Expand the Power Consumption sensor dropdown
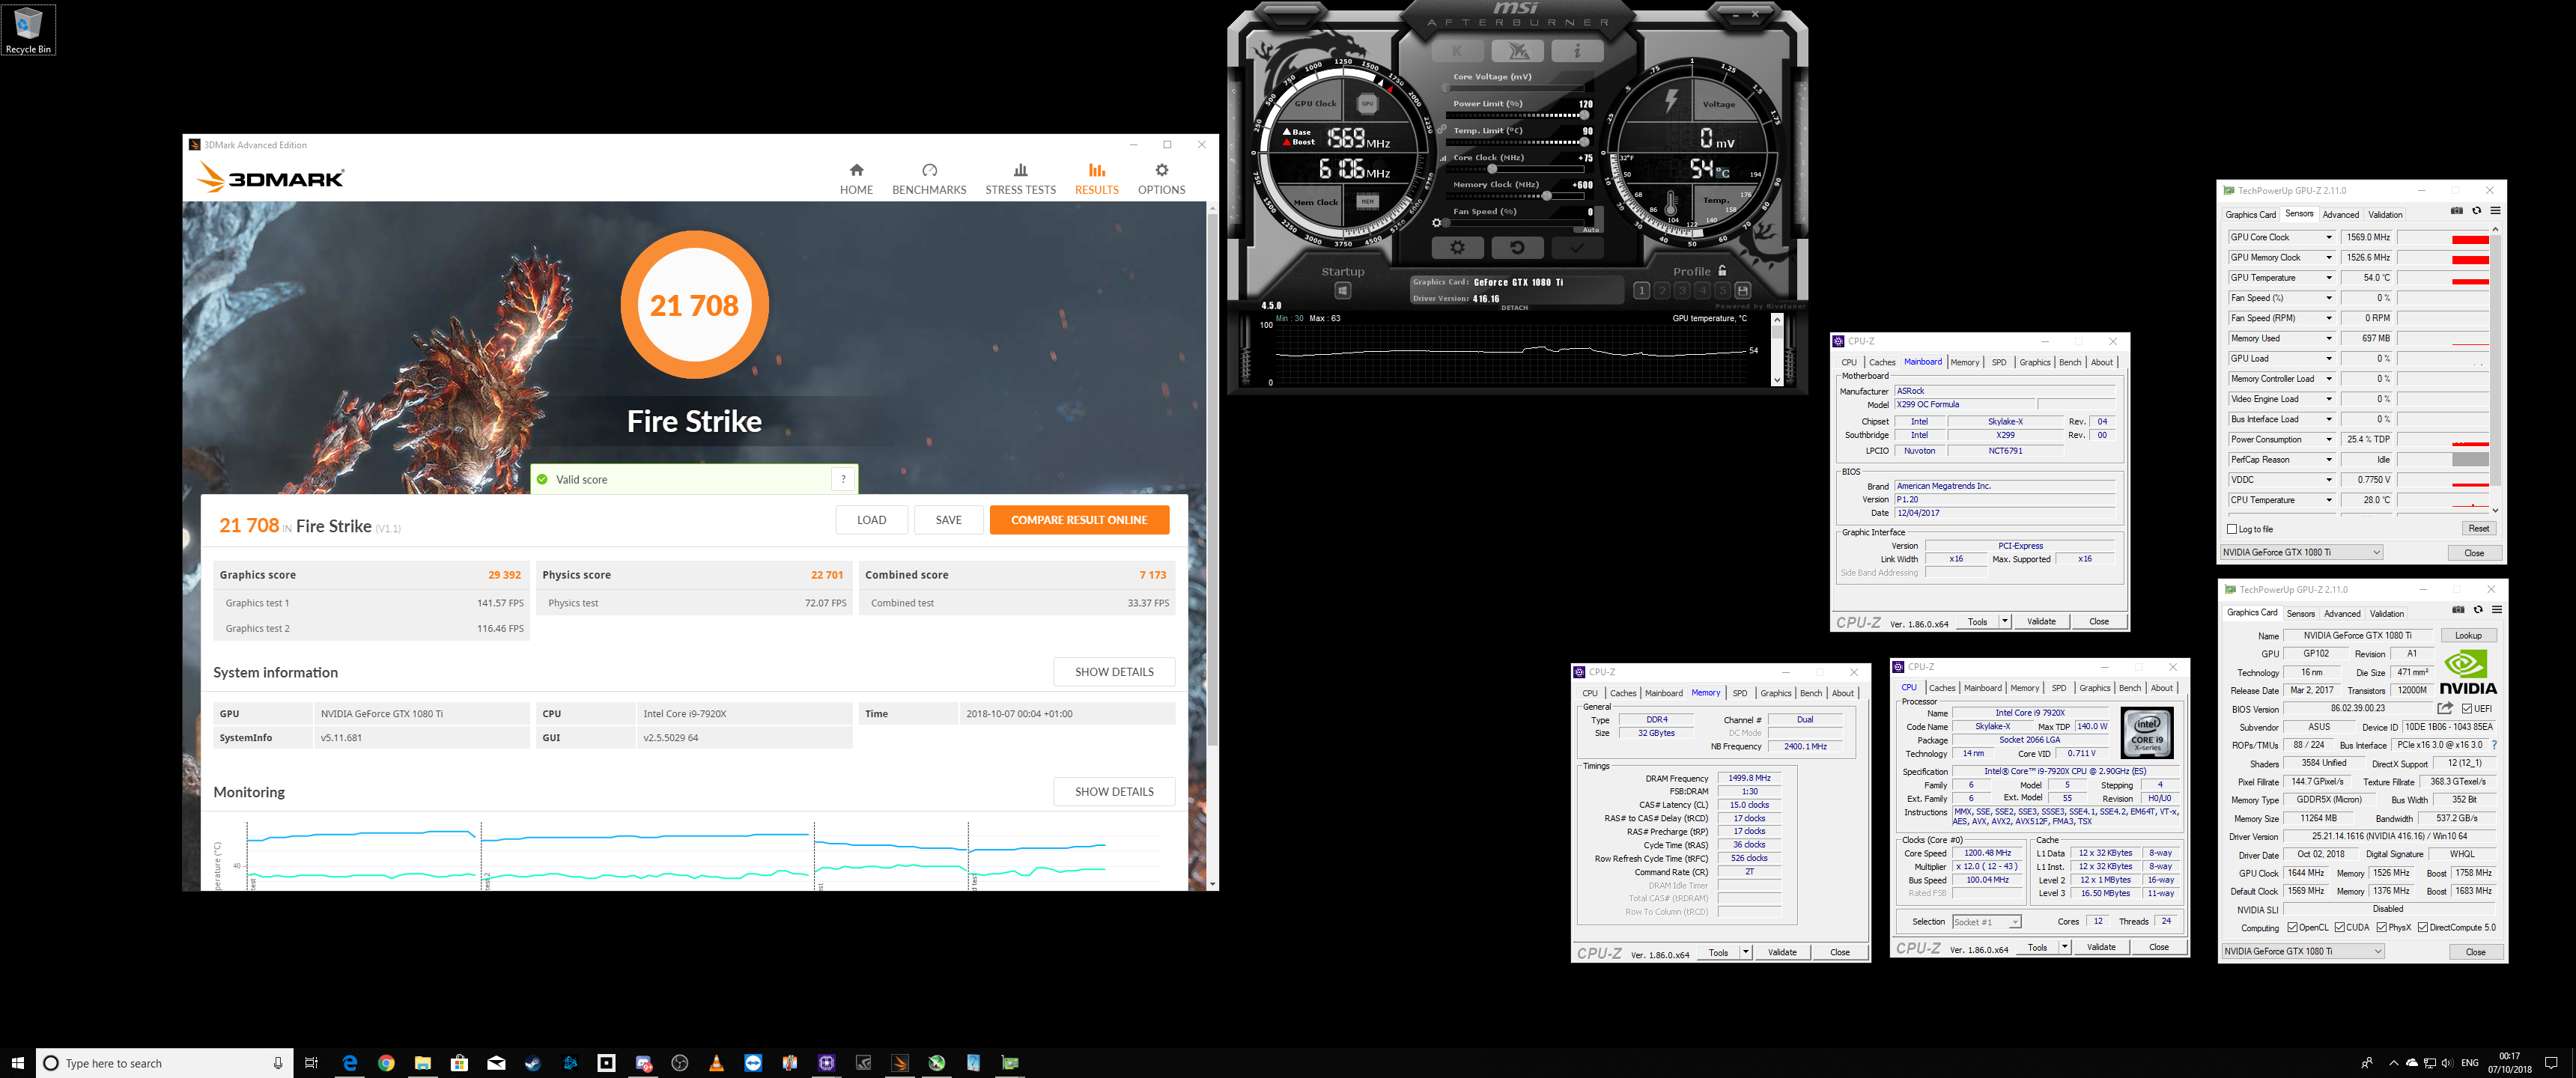This screenshot has height=1078, width=2576. (x=2329, y=439)
